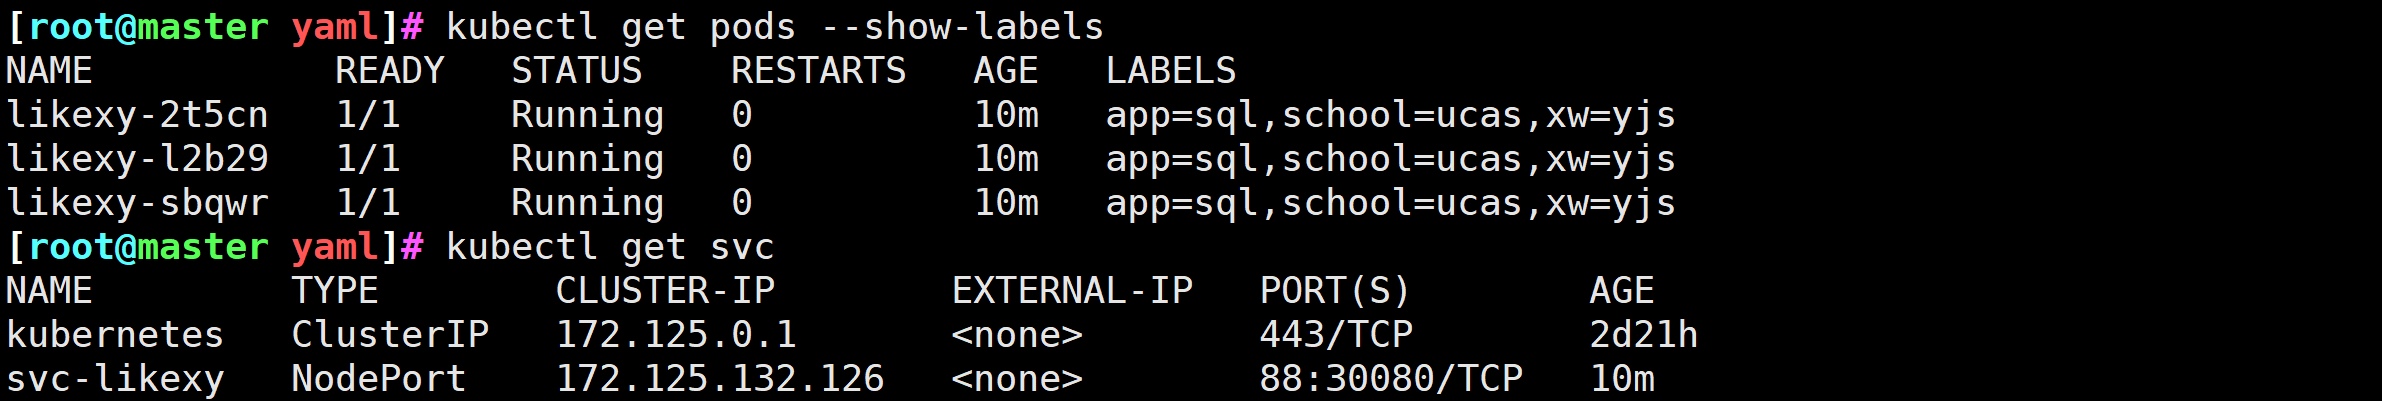The height and width of the screenshot is (401, 2382).
Task: Click the pod name likexy-2t5cn
Action: click(137, 116)
